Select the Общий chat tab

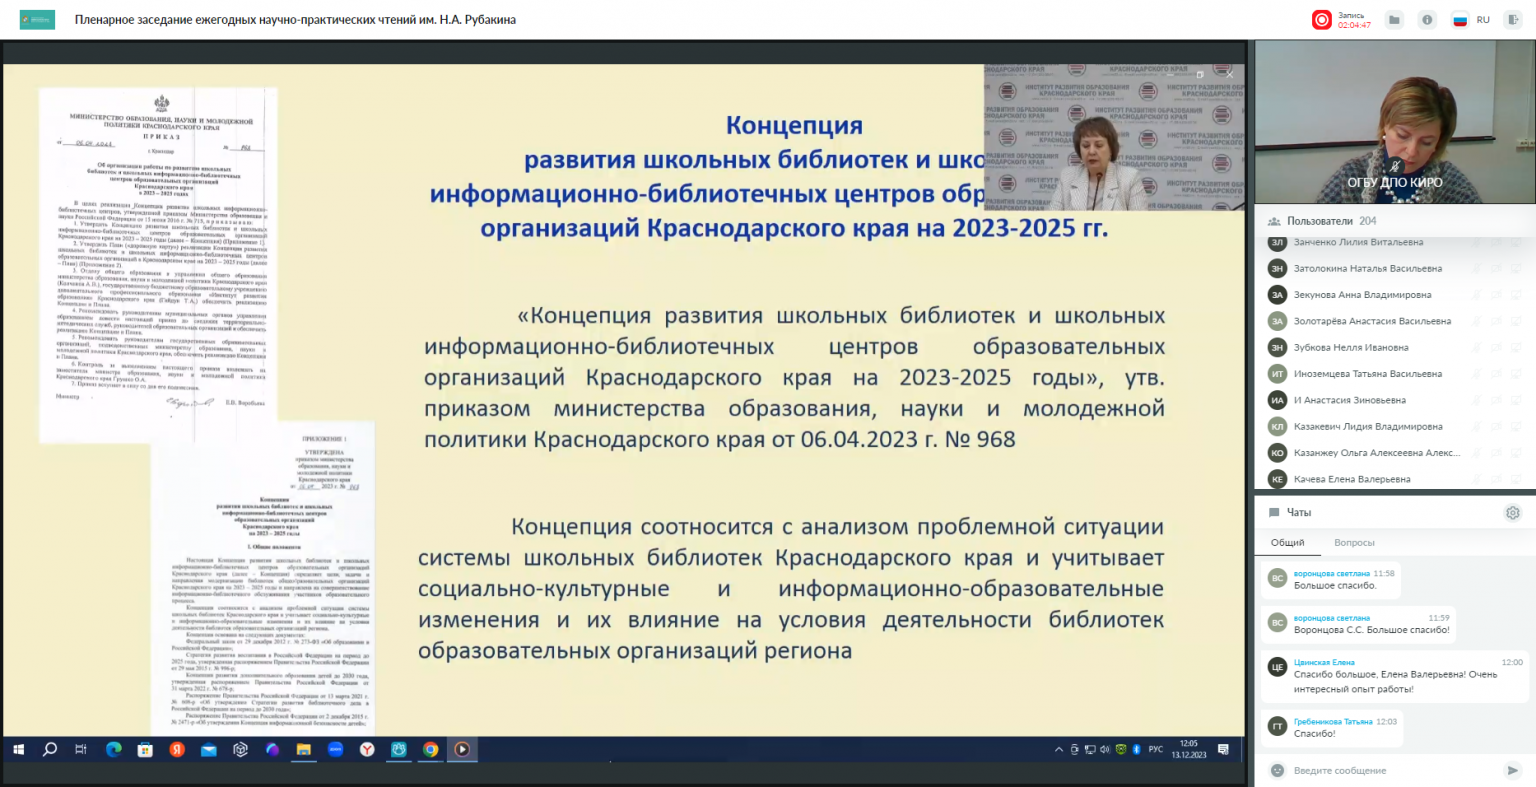[x=1287, y=542]
